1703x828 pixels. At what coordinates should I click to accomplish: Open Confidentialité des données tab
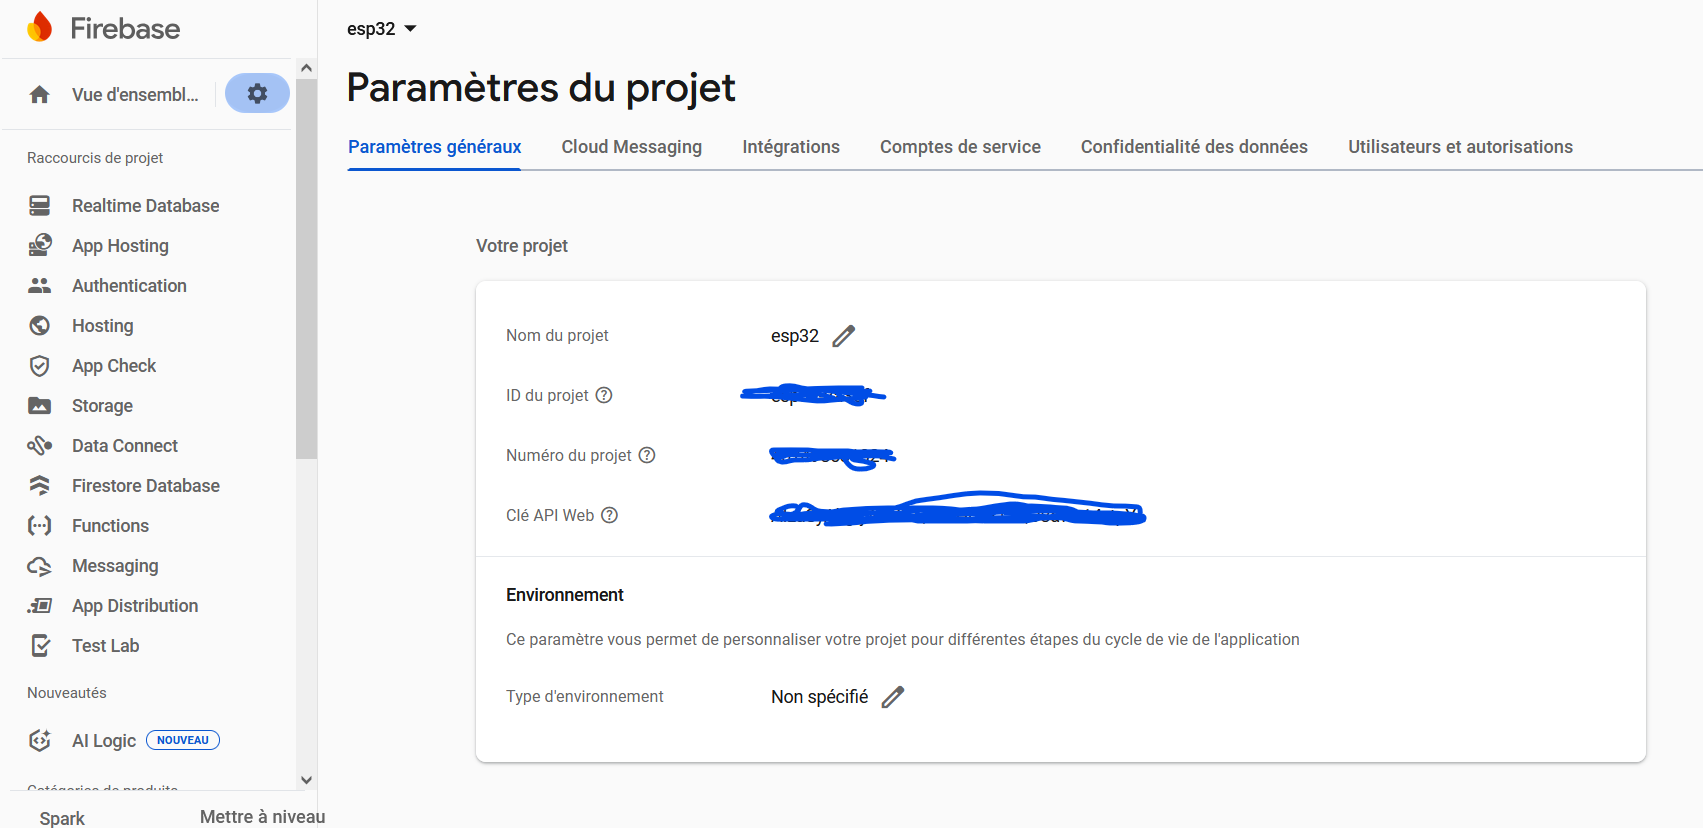pyautogui.click(x=1194, y=147)
